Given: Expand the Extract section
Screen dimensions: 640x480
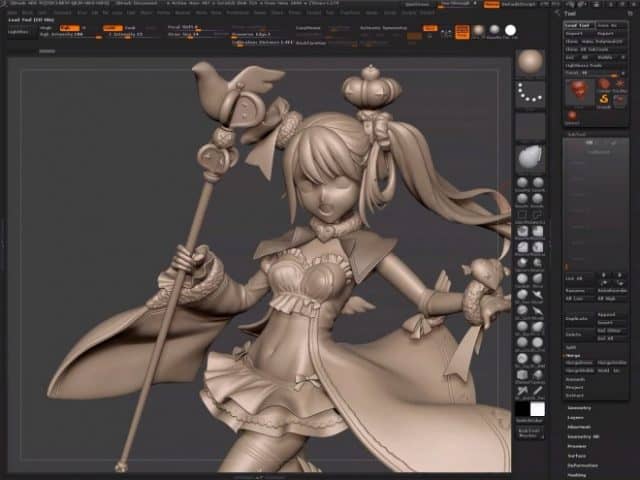Looking at the screenshot, I should pyautogui.click(x=575, y=396).
